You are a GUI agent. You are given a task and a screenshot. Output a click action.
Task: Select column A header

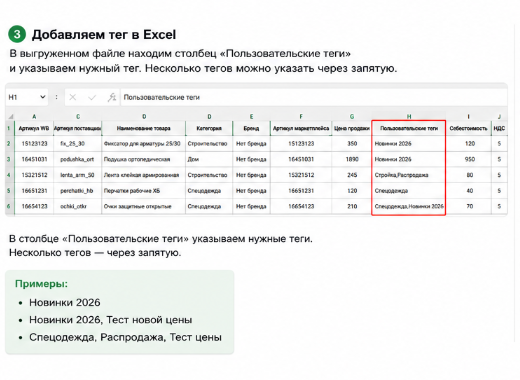click(x=34, y=116)
